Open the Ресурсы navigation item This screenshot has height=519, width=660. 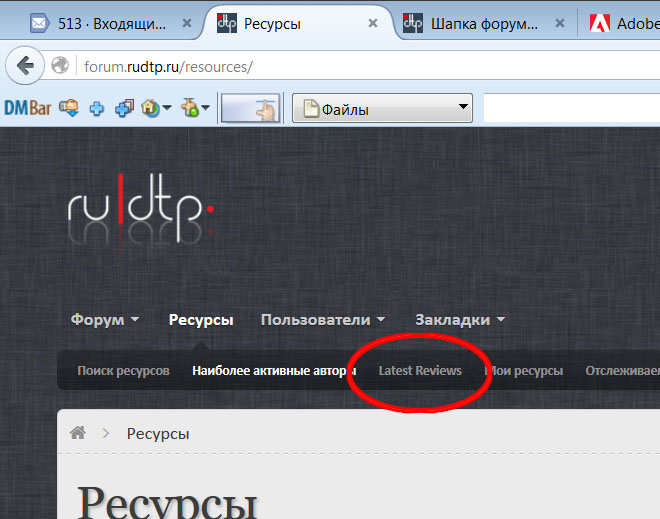click(x=201, y=320)
